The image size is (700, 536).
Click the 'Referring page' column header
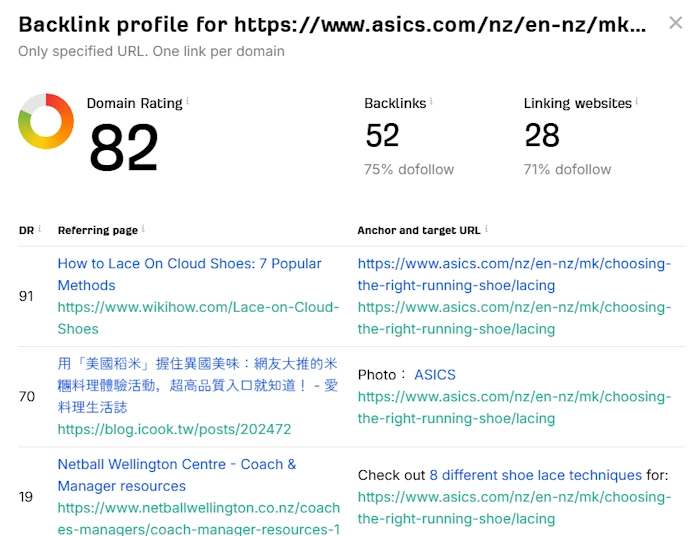coord(97,230)
